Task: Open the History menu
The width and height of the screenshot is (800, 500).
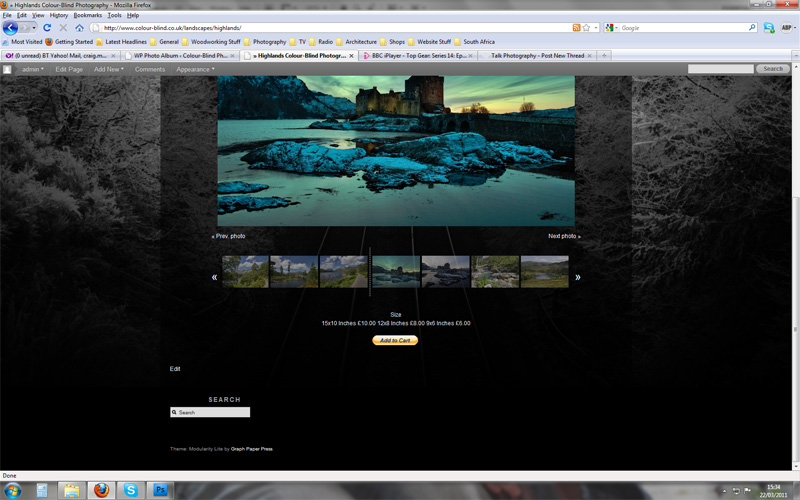Action: point(59,15)
